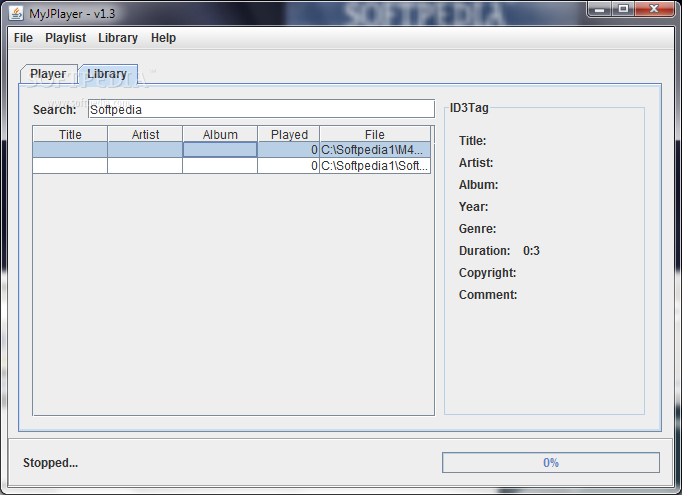The width and height of the screenshot is (682, 495).
Task: Click Played count of C:\Softpedia1\Soft... row
Action: [289, 166]
